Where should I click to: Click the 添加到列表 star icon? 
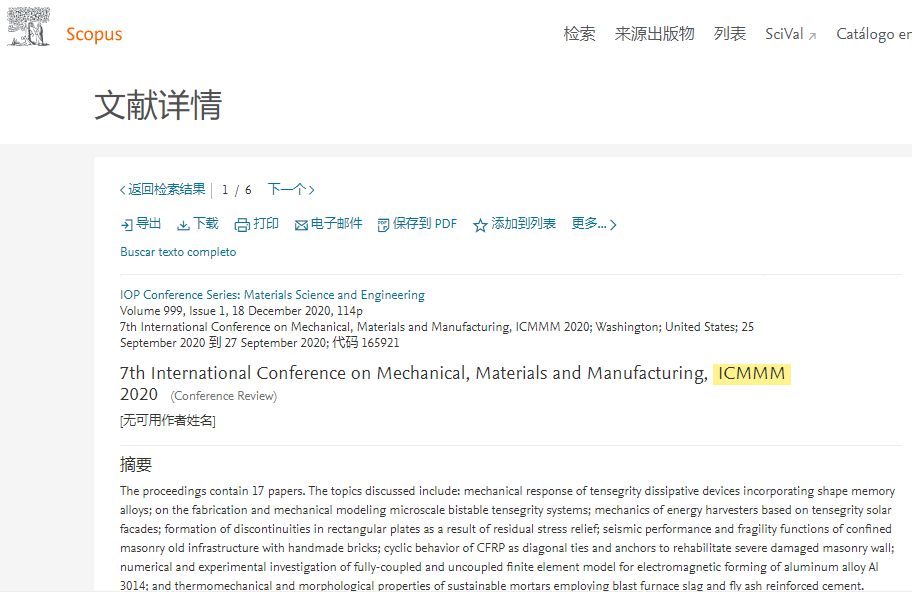point(480,225)
